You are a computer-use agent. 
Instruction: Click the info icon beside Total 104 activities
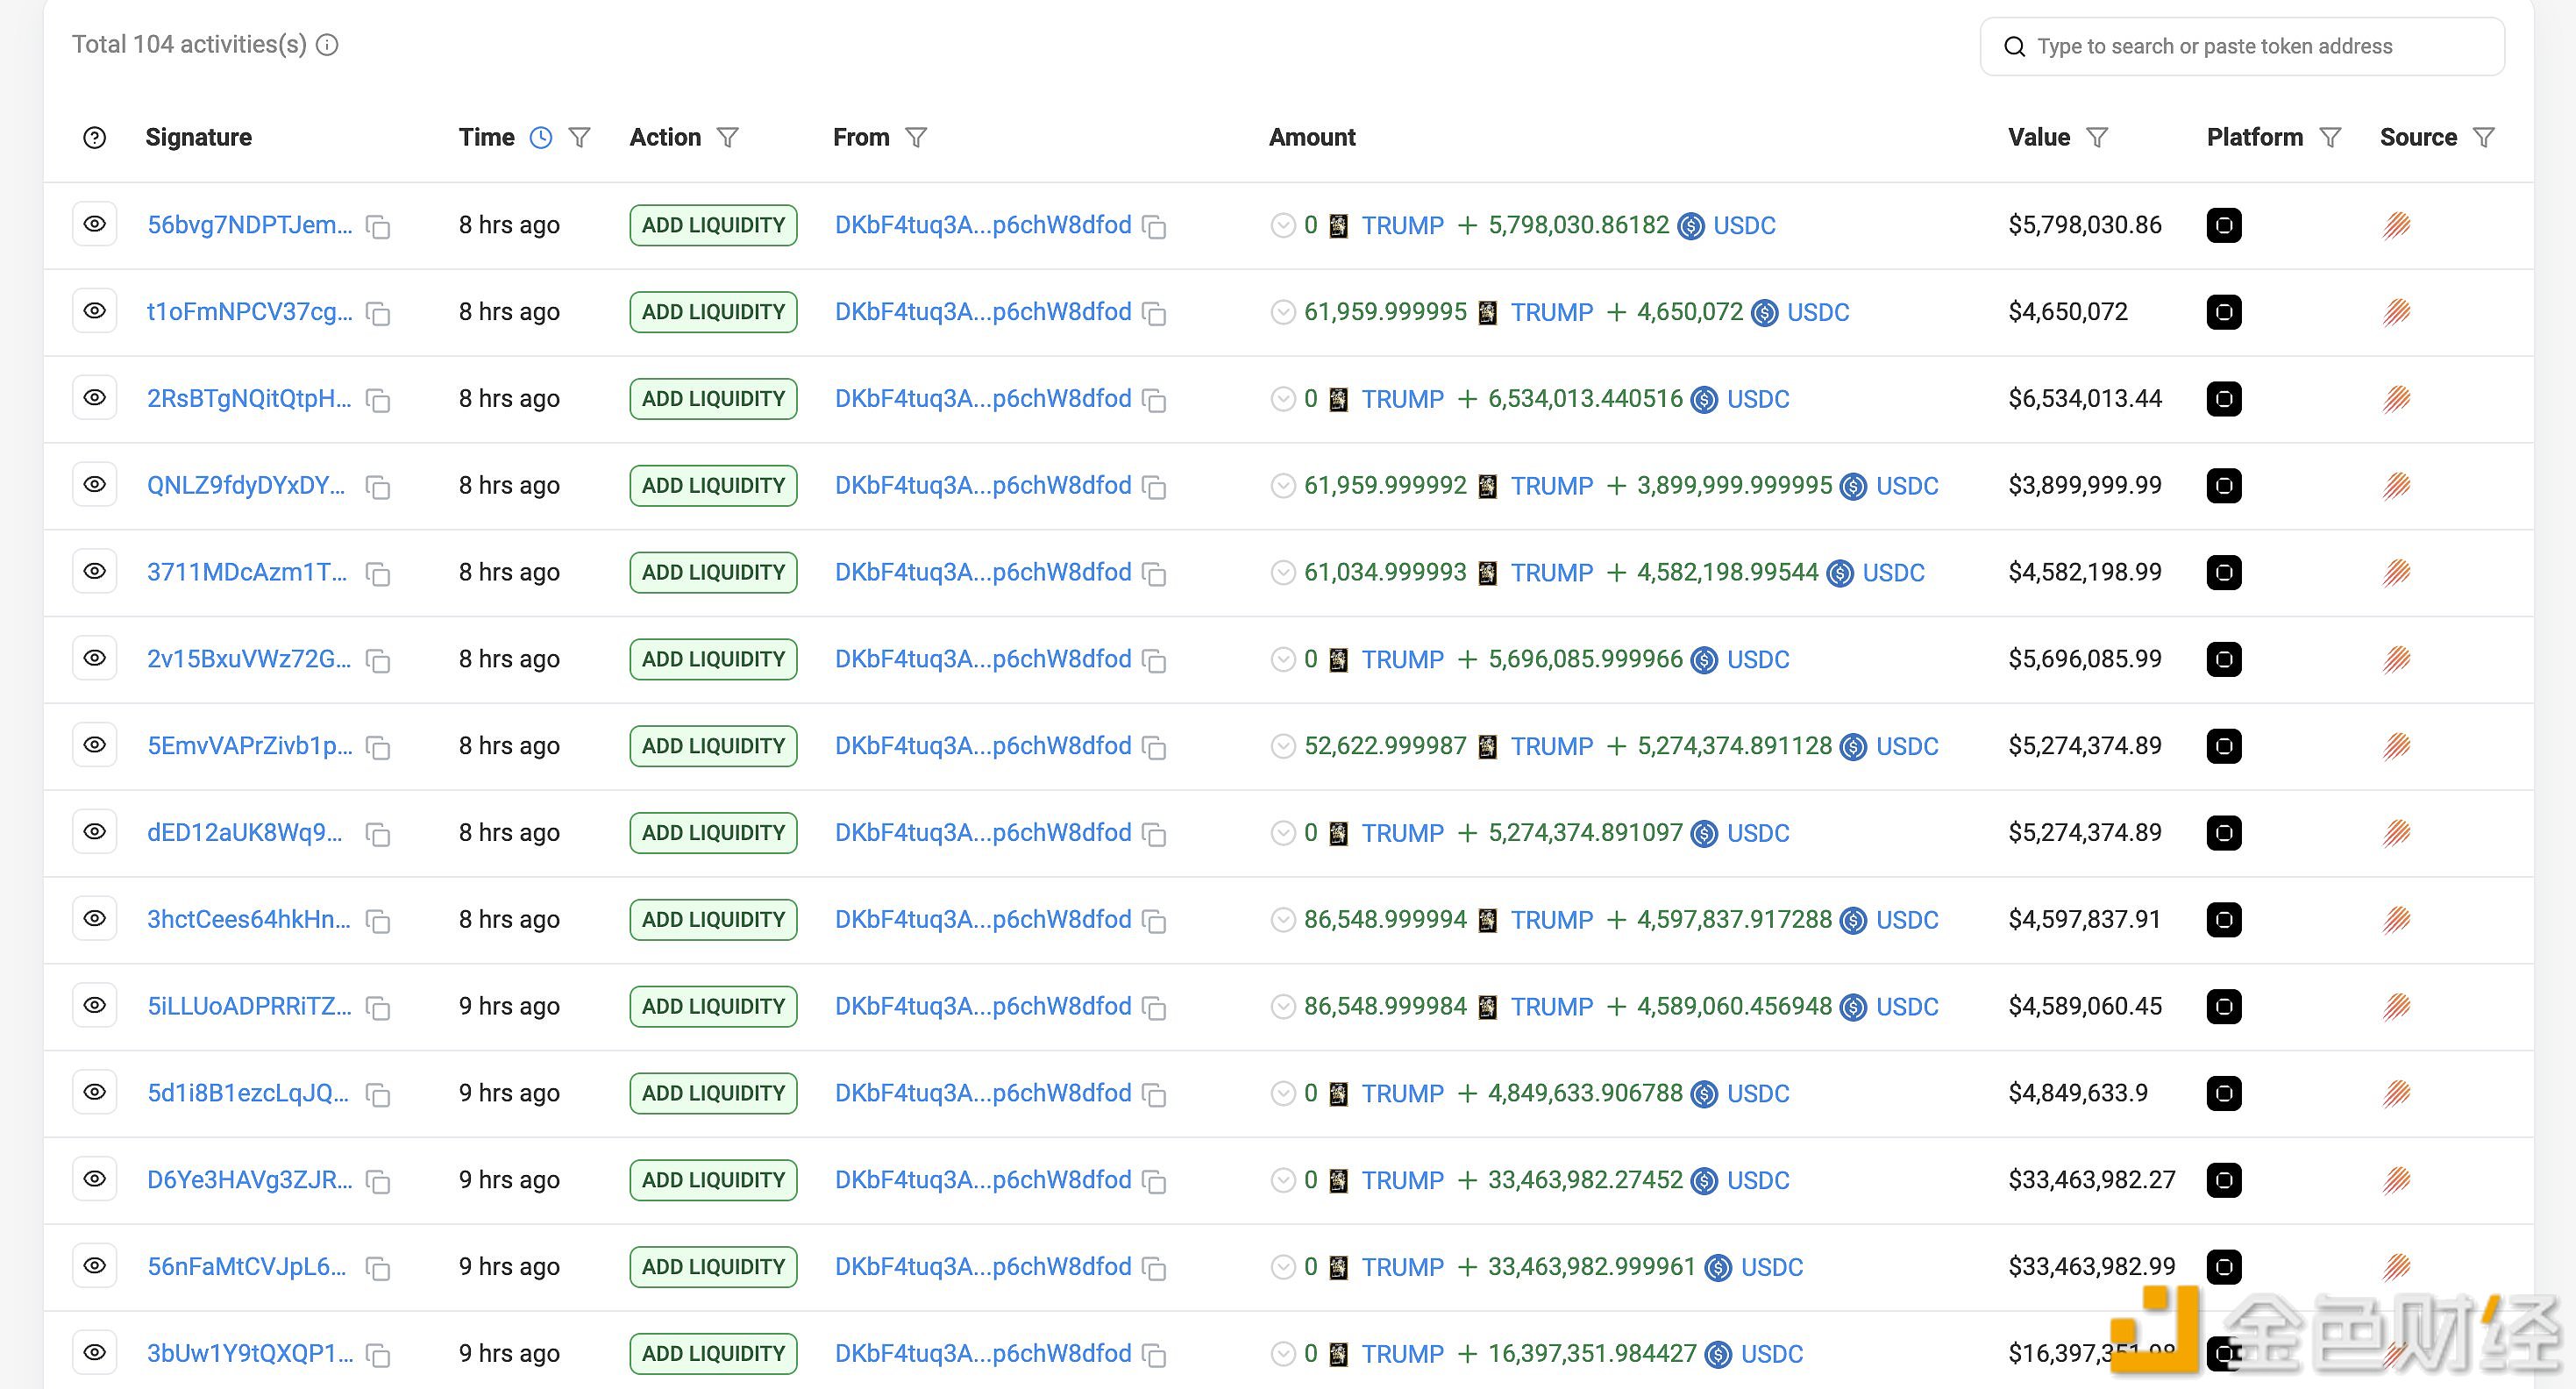pos(327,45)
